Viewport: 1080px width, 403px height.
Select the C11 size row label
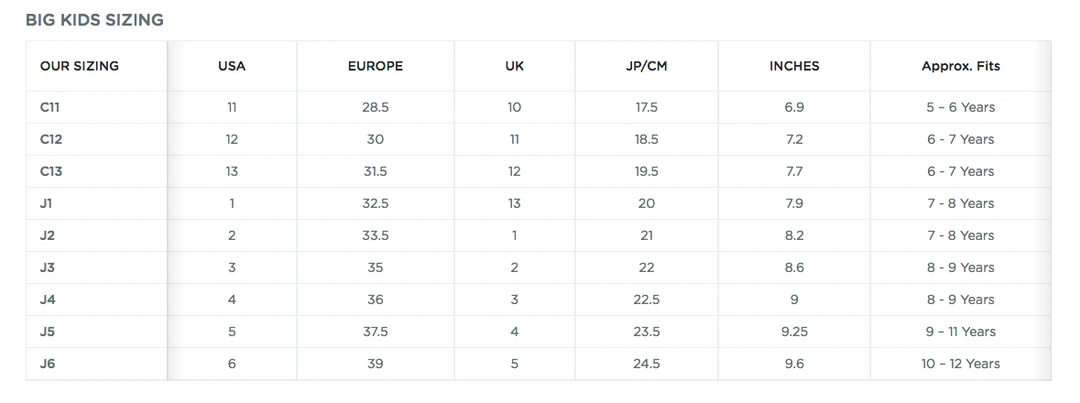coord(50,107)
